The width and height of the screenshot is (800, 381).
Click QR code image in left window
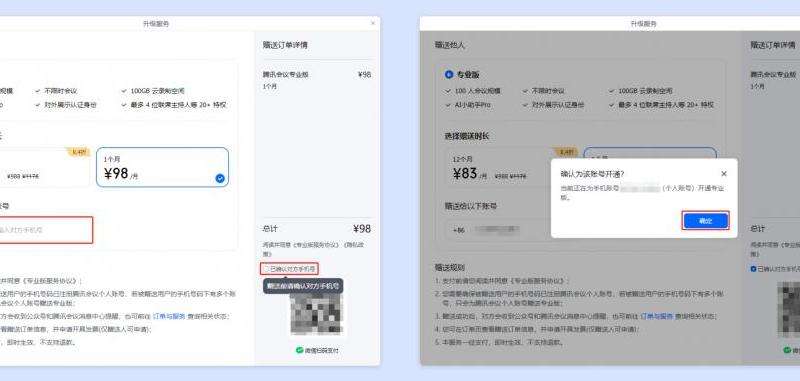click(316, 315)
